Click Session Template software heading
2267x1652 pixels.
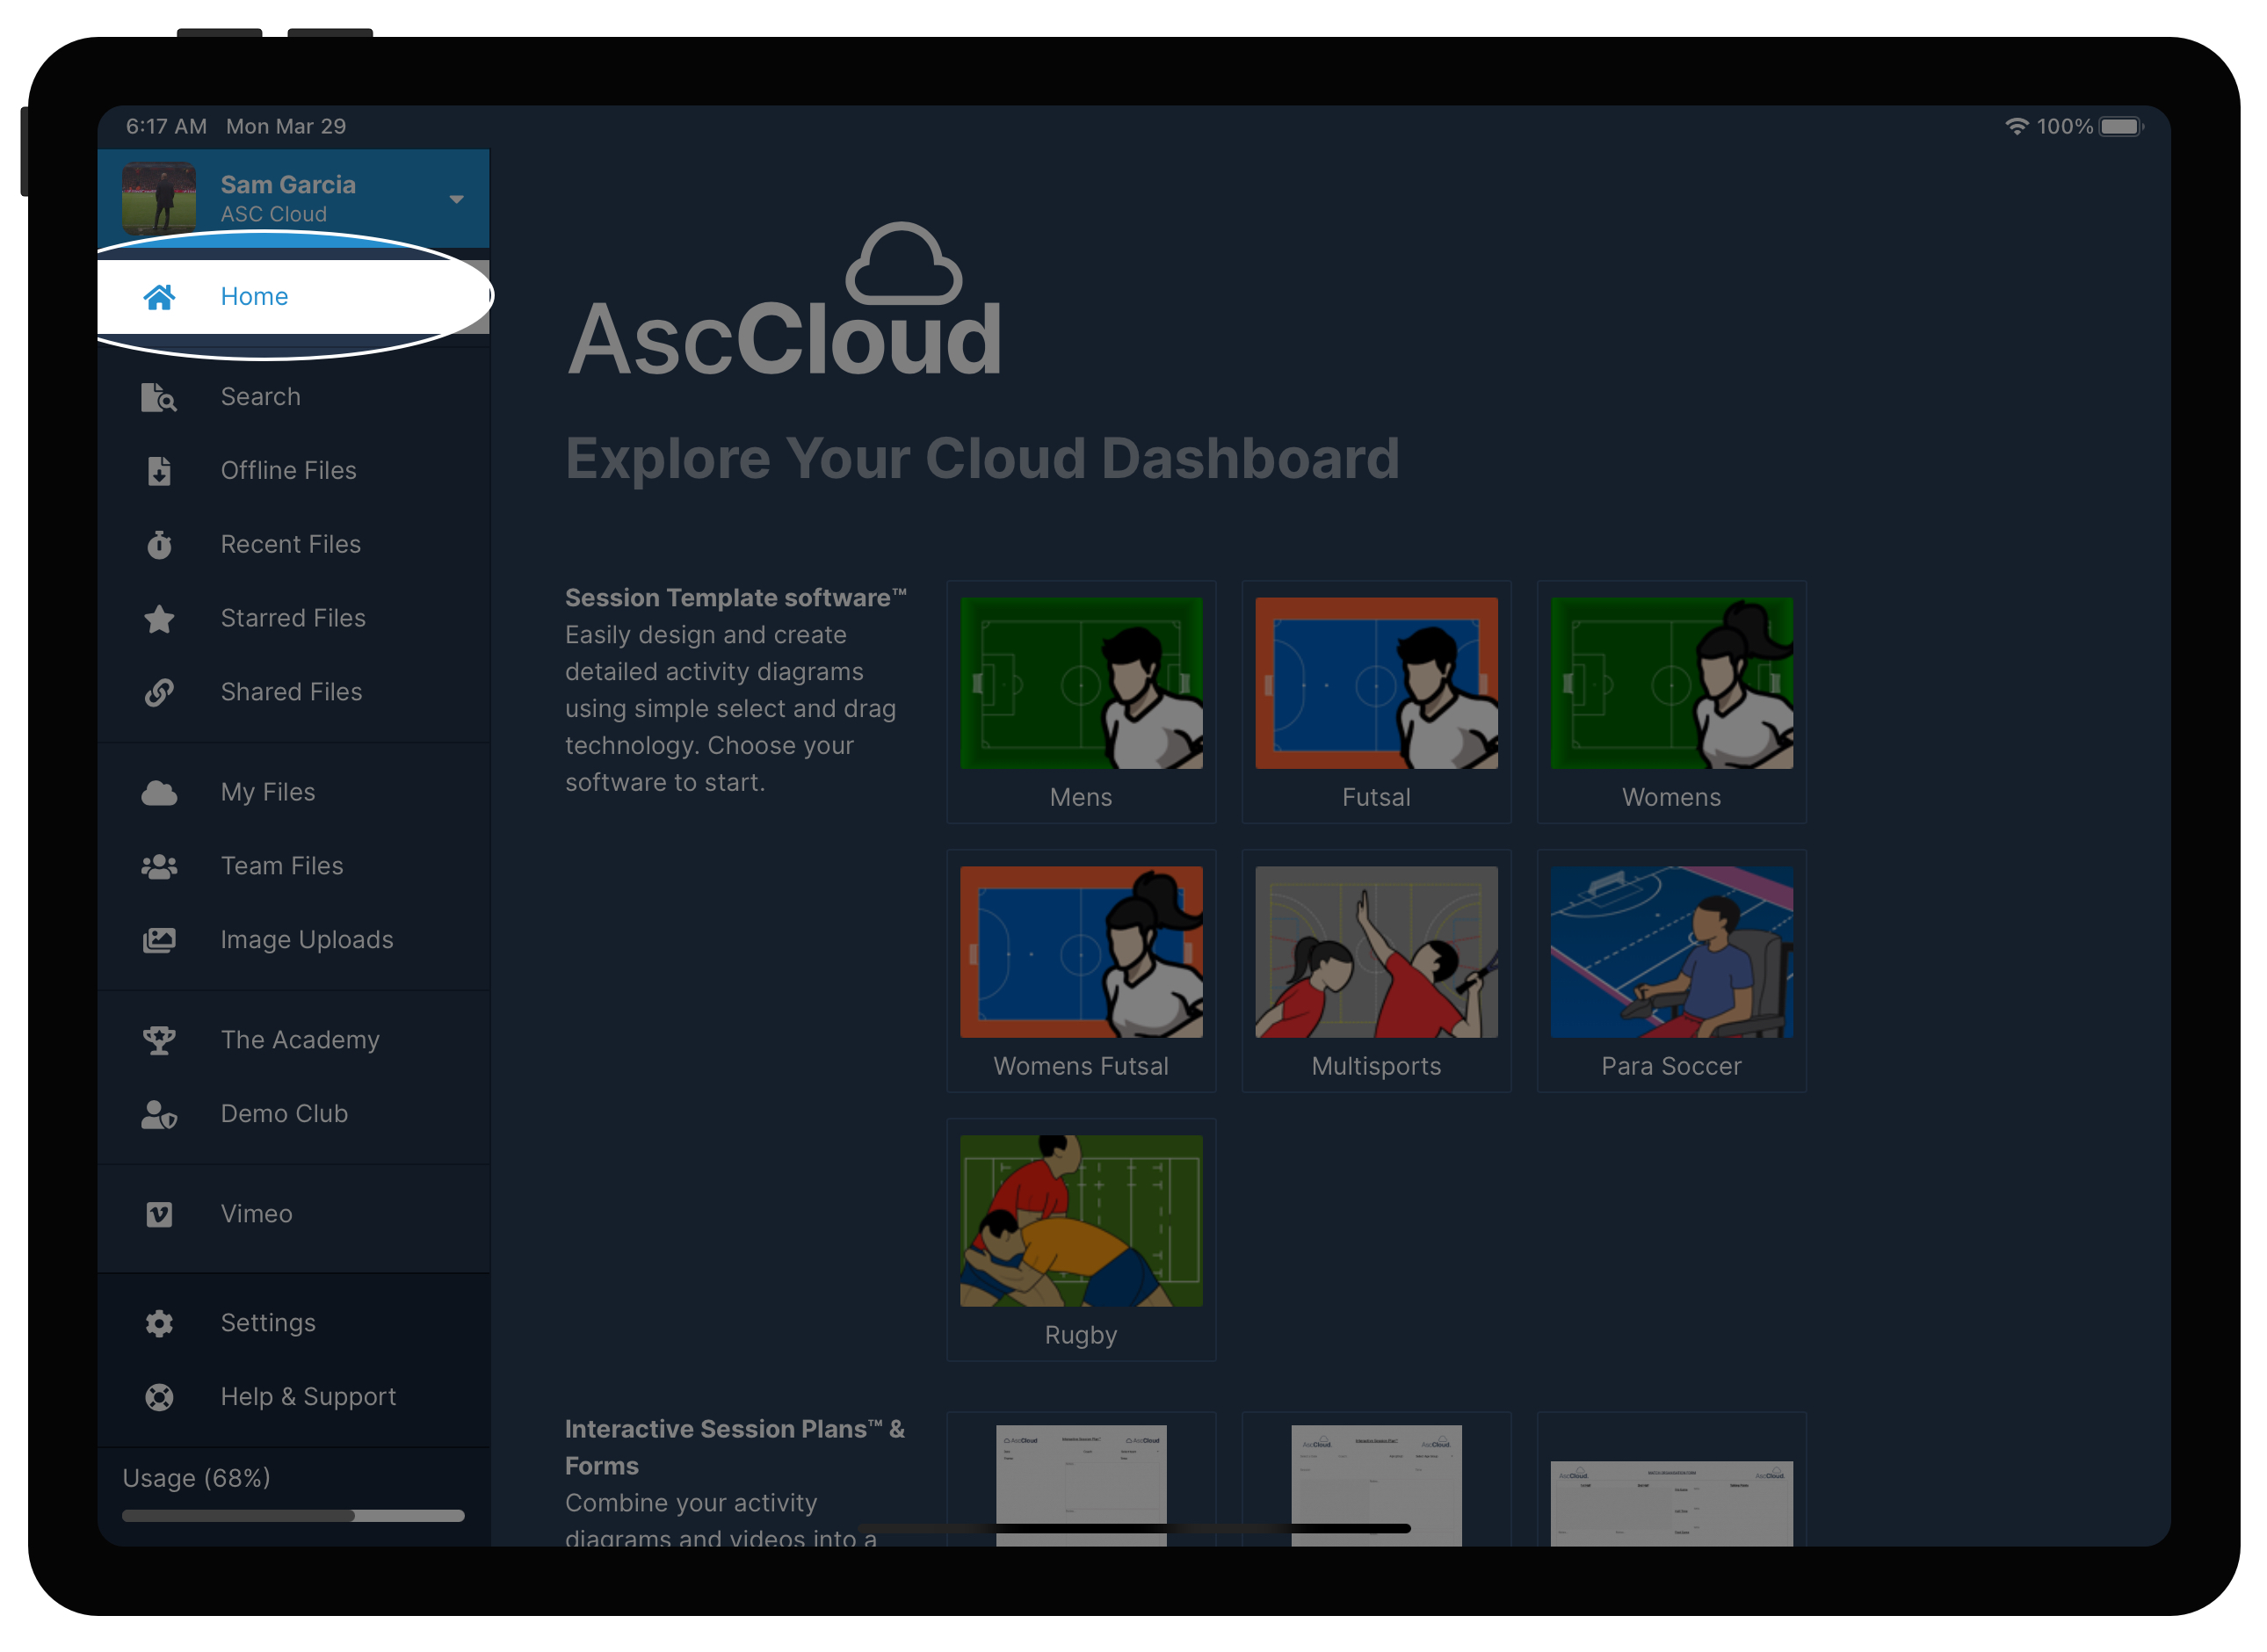[x=735, y=598]
